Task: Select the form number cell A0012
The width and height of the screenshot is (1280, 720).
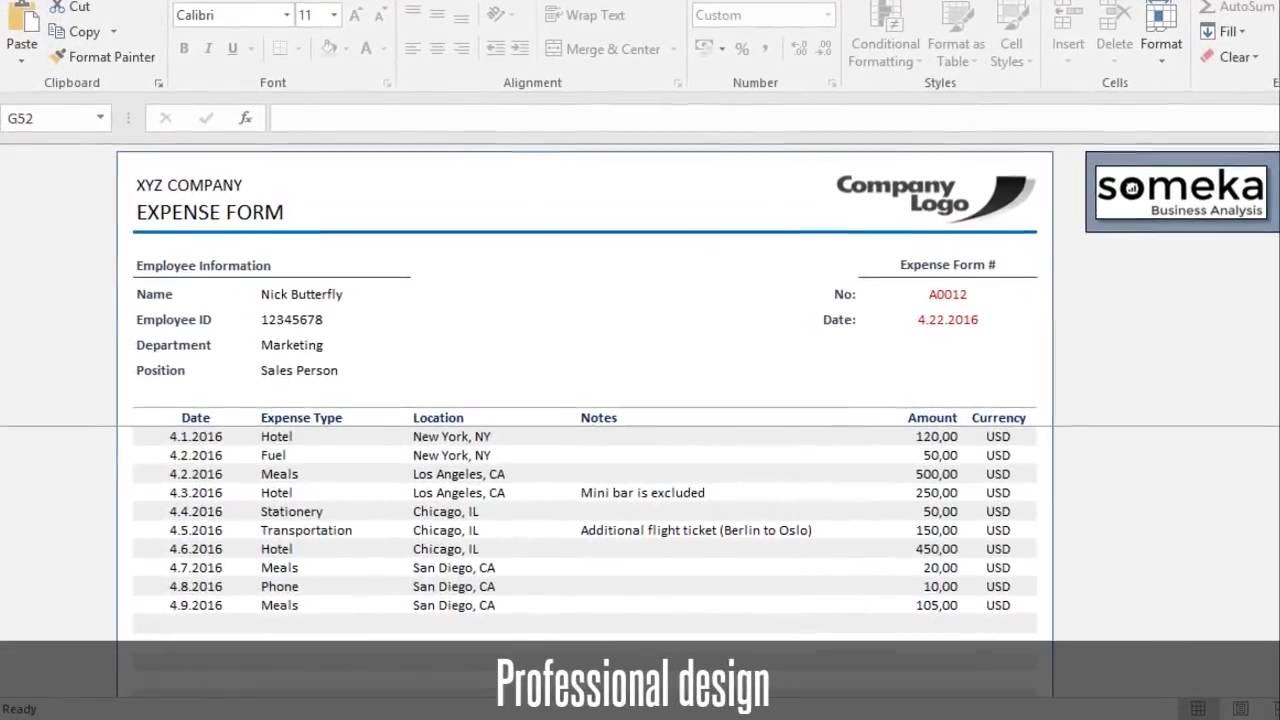Action: [947, 294]
